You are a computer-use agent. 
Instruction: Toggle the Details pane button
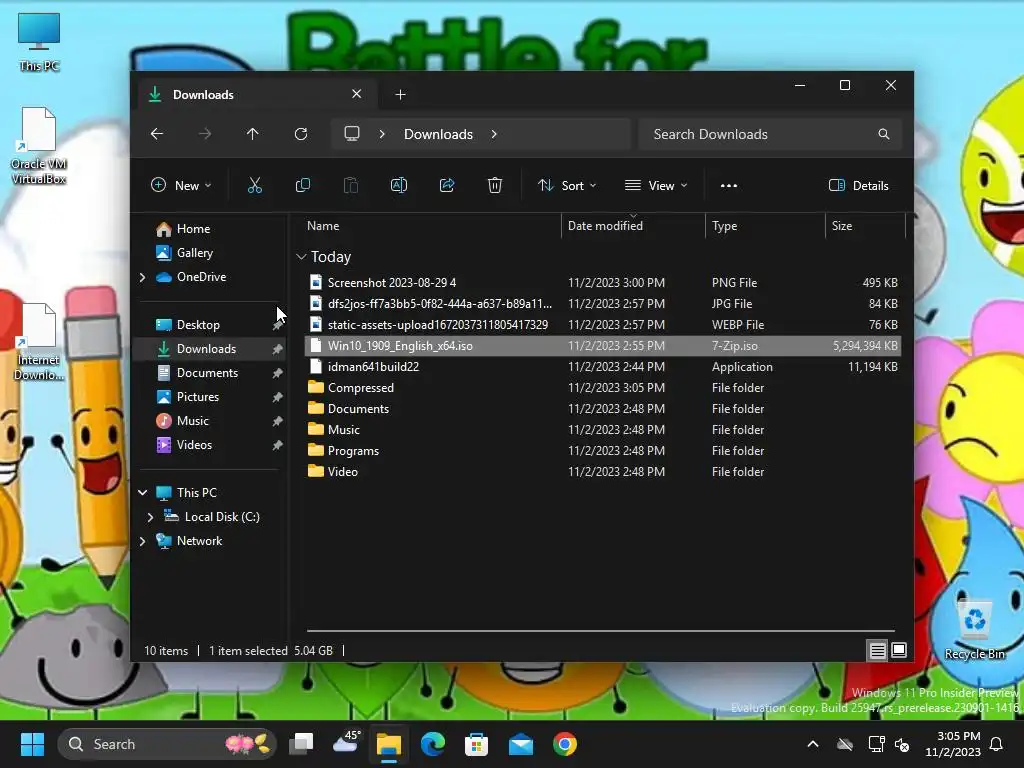[x=858, y=185]
